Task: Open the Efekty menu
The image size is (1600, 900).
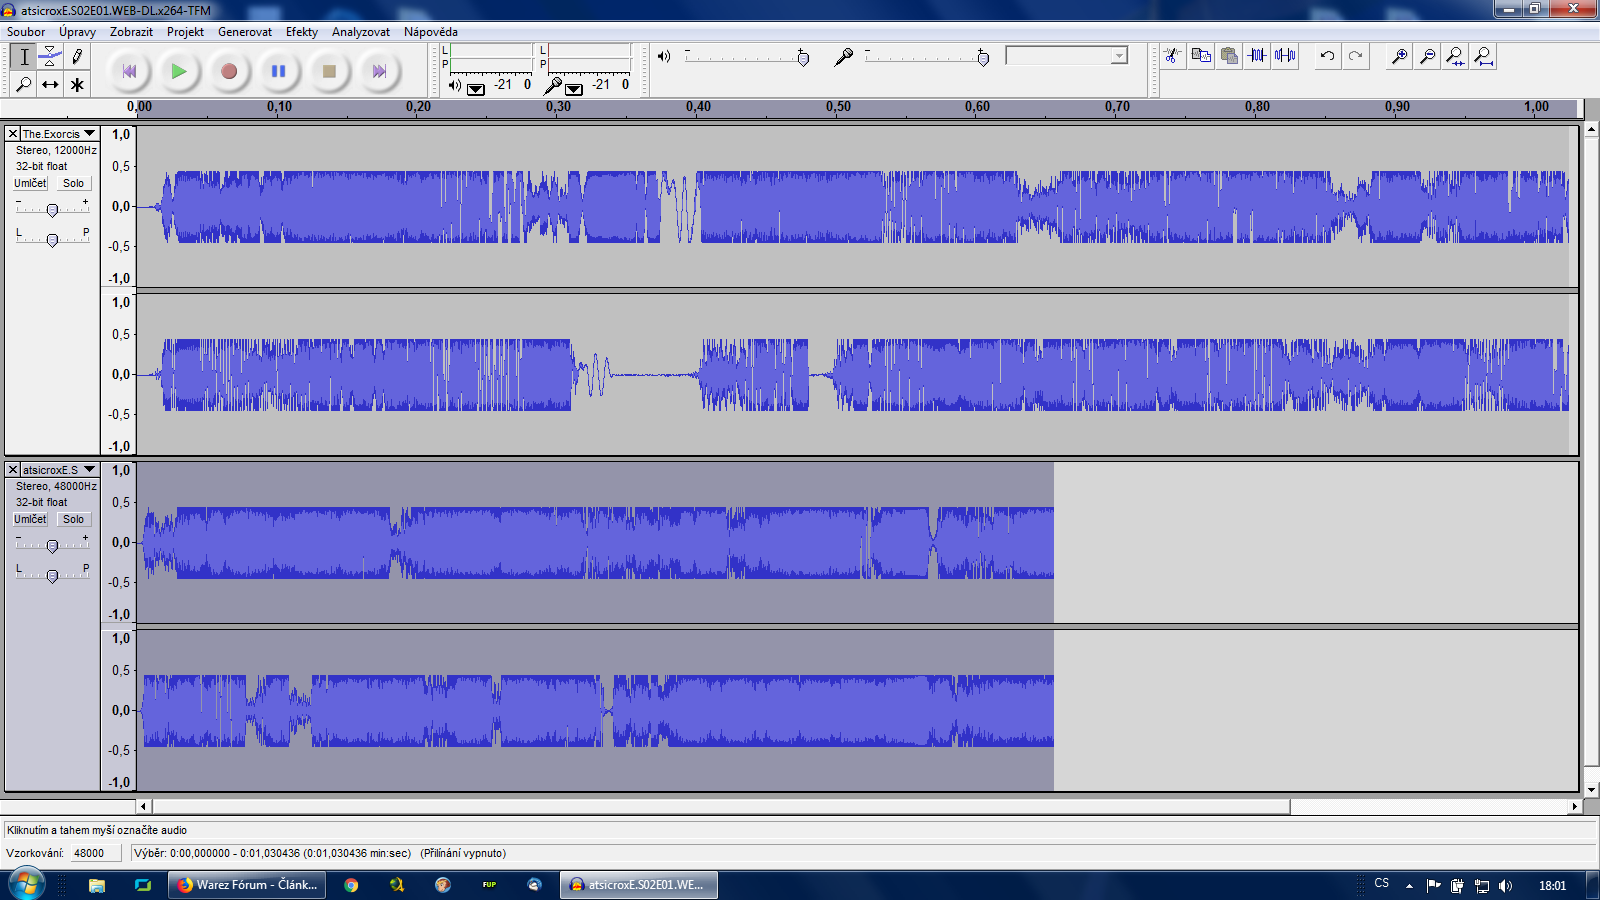Action: click(x=301, y=32)
